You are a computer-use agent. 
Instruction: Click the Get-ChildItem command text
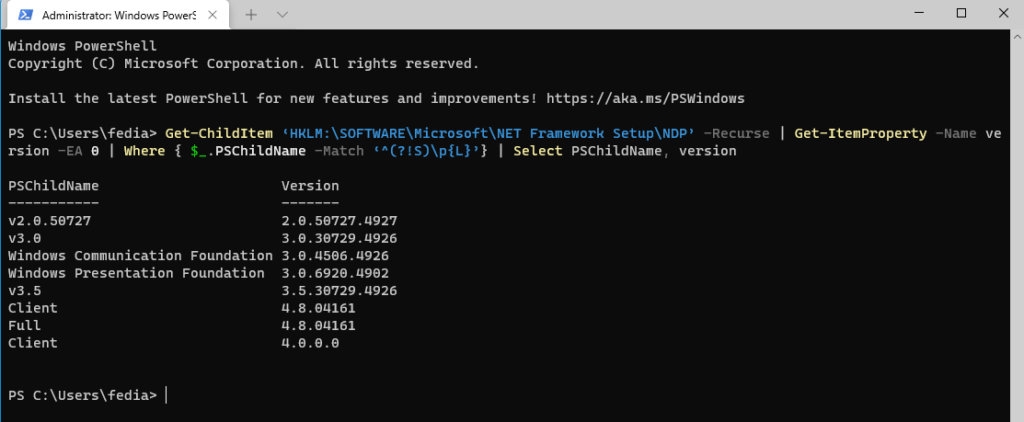click(219, 133)
